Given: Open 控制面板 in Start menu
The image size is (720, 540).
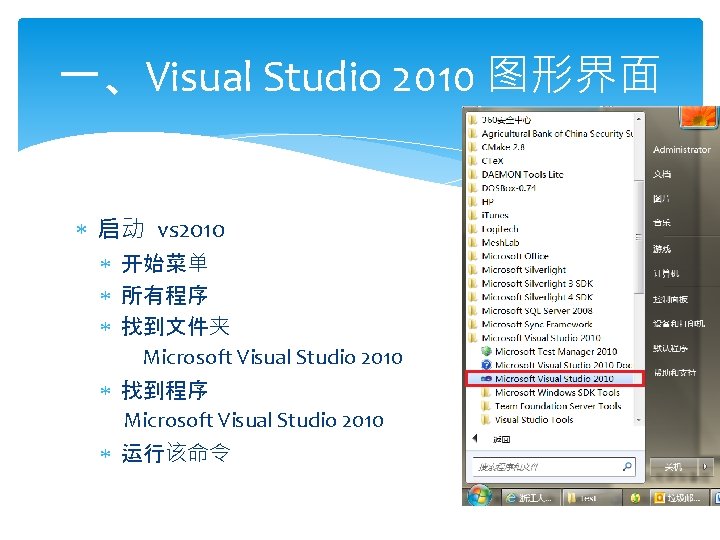Looking at the screenshot, I should pyautogui.click(x=670, y=299).
